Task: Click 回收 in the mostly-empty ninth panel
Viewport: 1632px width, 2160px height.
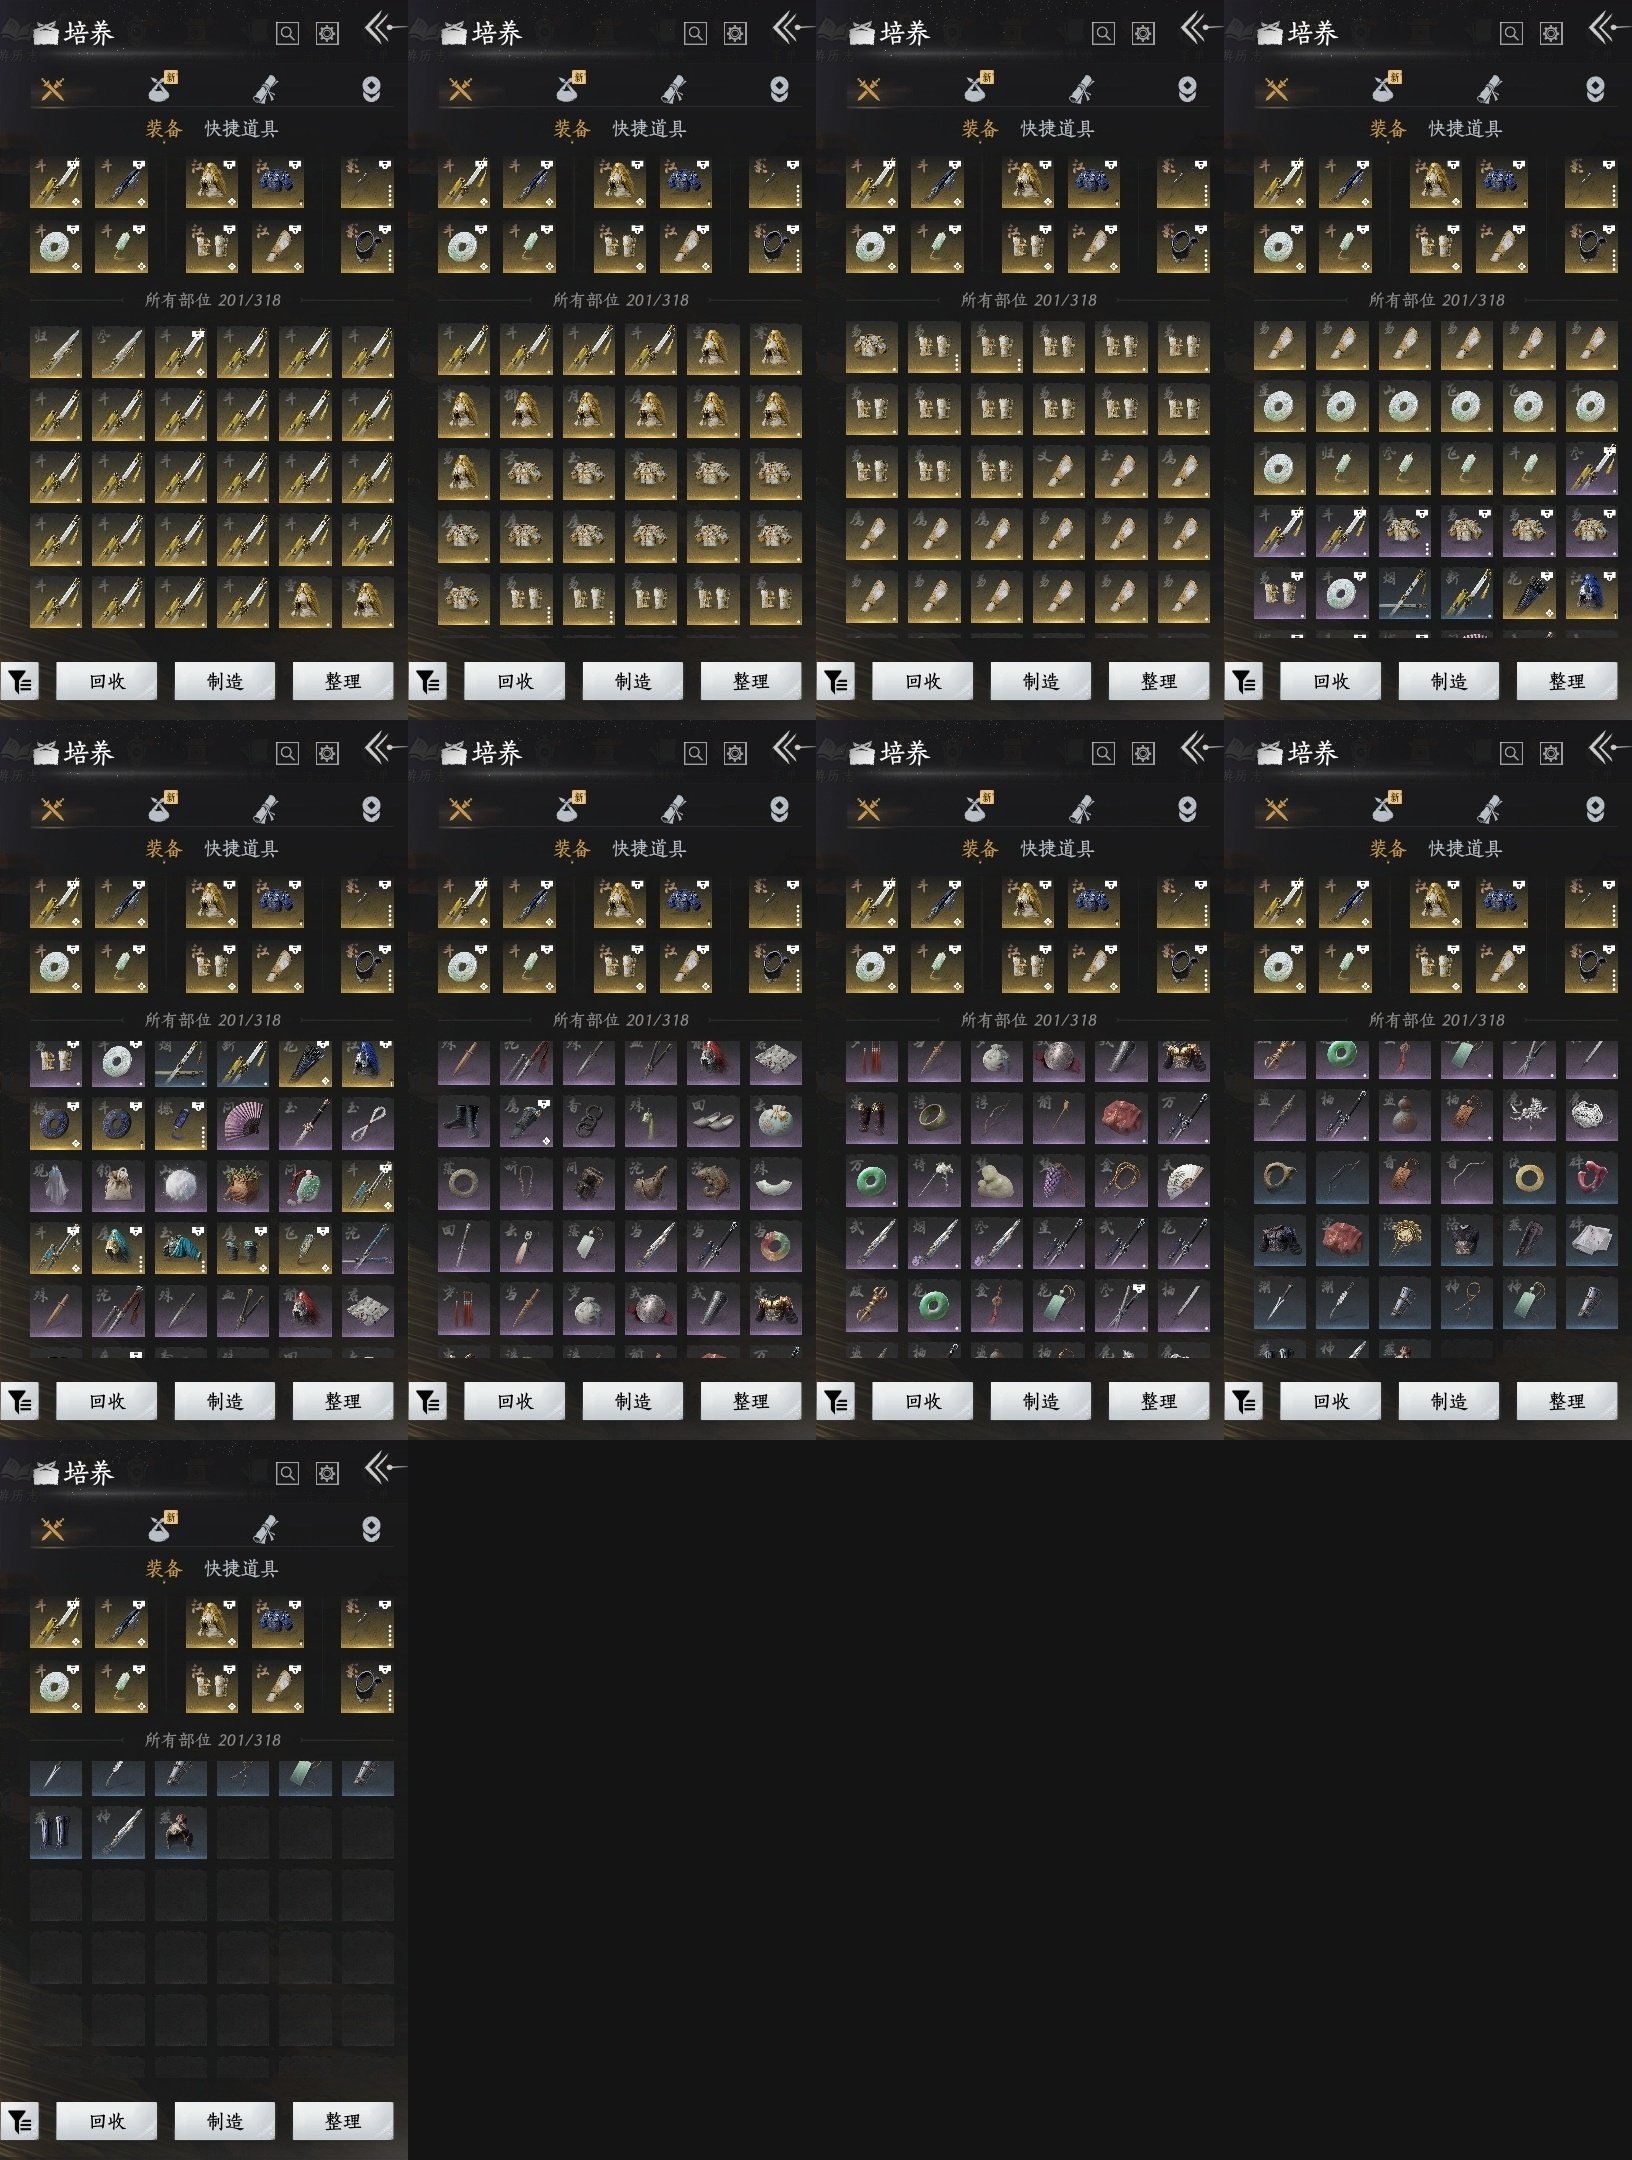Action: click(x=106, y=2121)
